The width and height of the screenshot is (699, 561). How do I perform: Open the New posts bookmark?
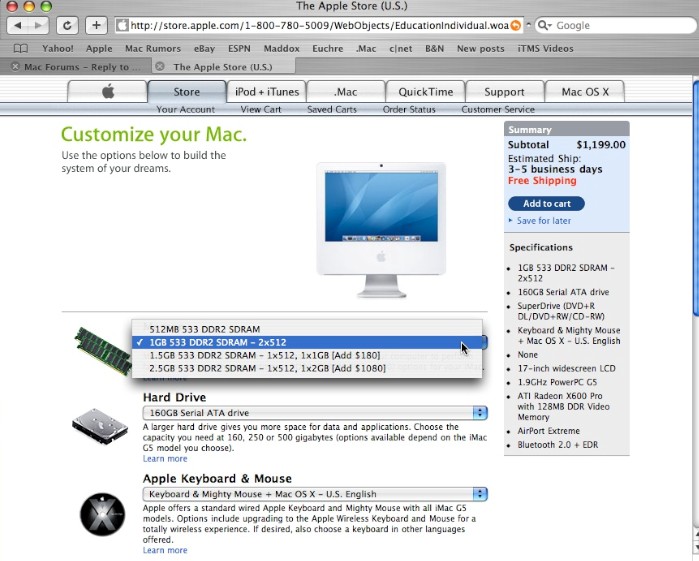click(x=481, y=48)
